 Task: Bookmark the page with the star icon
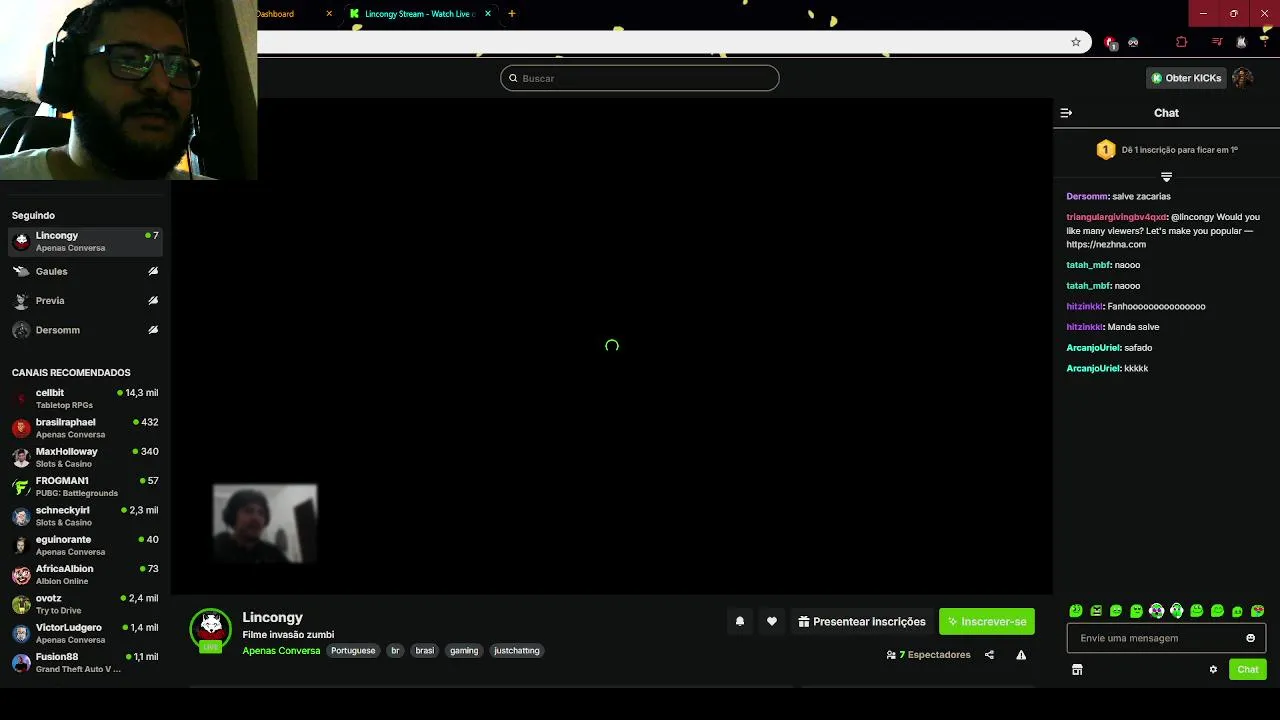(1076, 42)
